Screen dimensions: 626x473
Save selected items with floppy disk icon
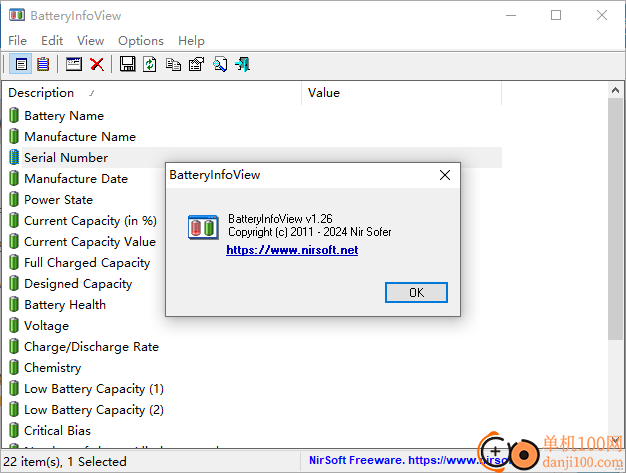pos(127,64)
